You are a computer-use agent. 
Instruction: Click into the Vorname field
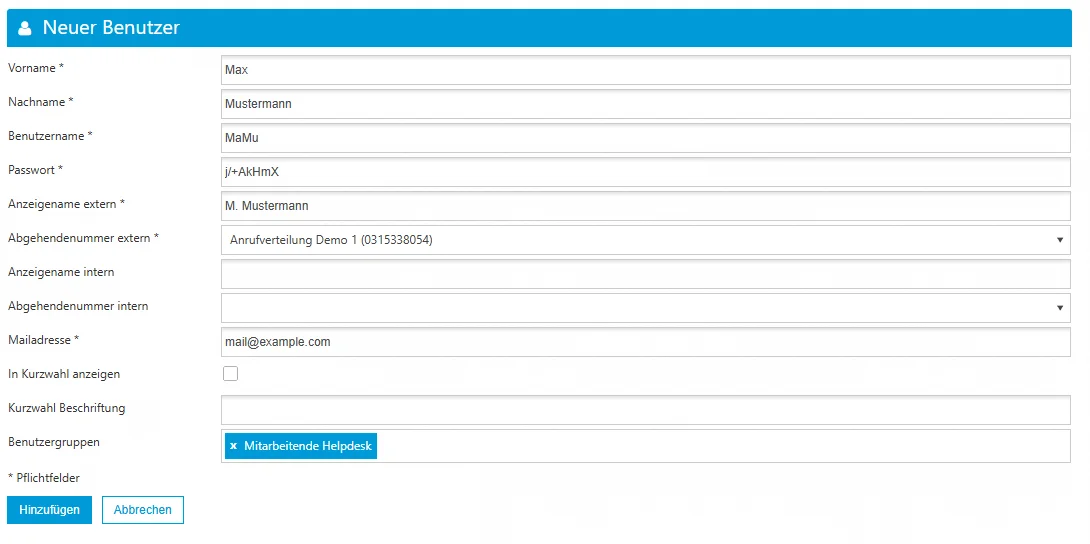click(645, 70)
